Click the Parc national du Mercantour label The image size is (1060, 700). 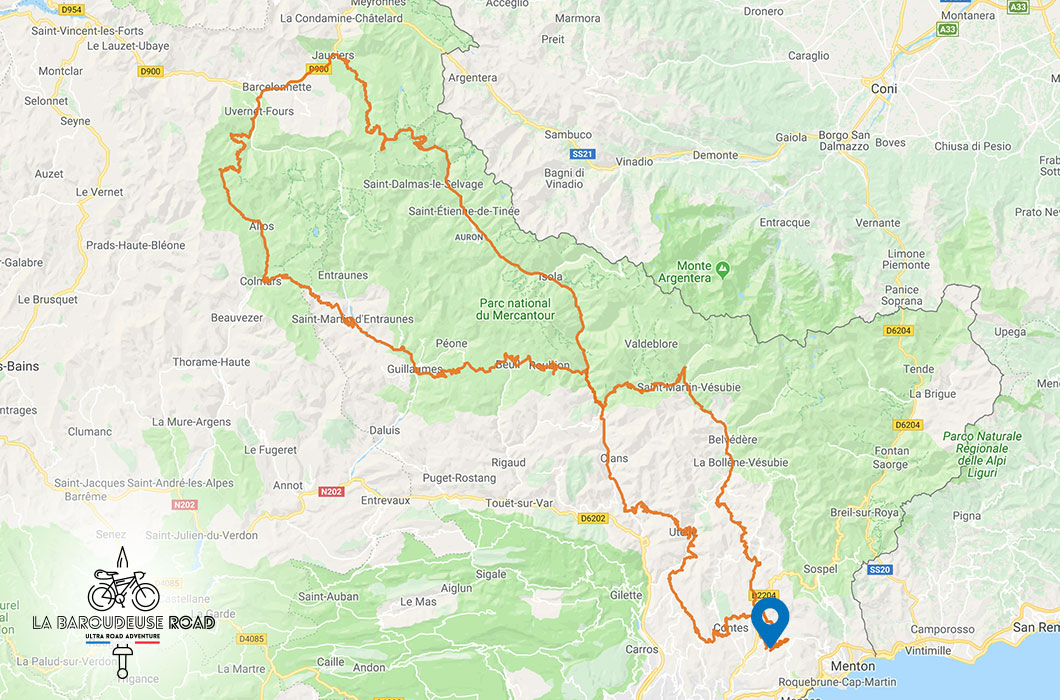[x=515, y=309]
